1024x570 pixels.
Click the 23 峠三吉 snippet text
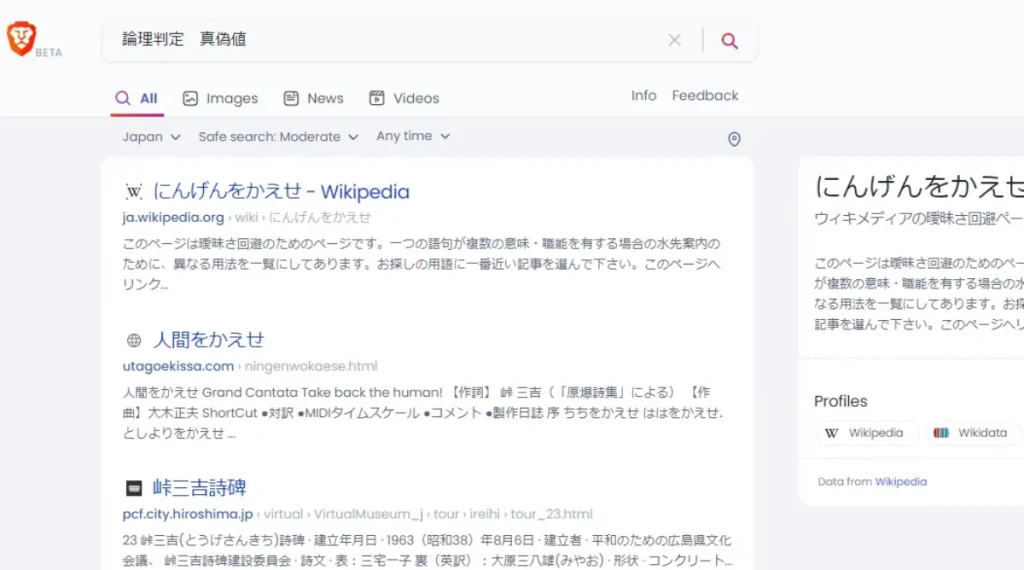pos(427,550)
